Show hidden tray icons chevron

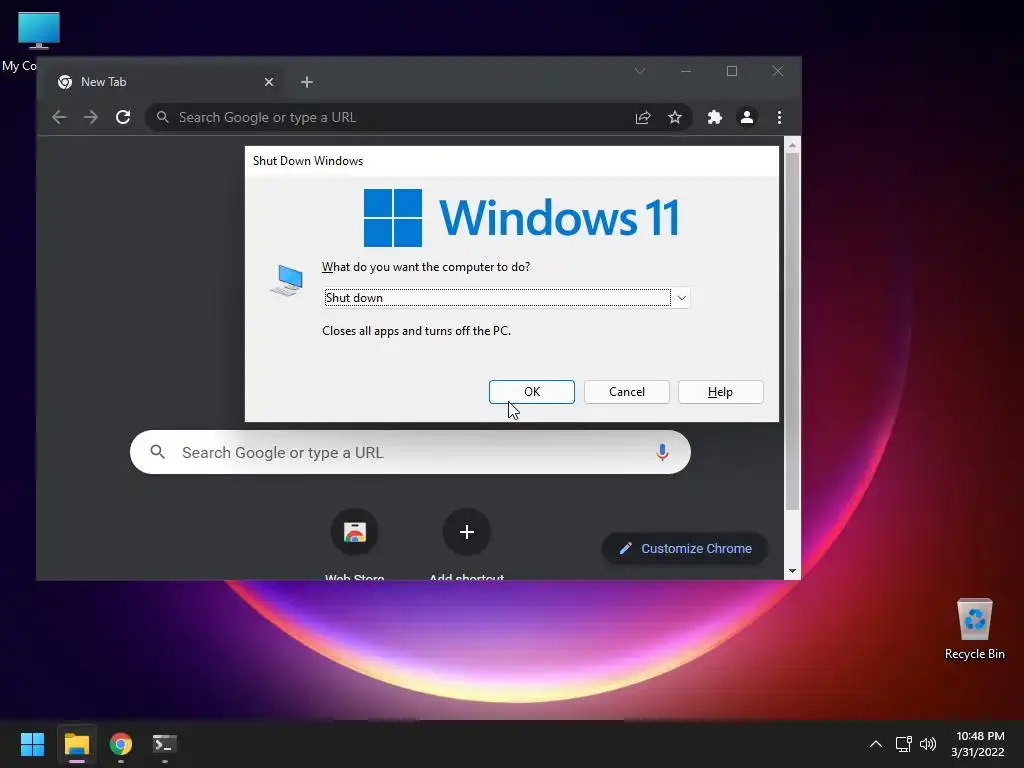(x=876, y=744)
